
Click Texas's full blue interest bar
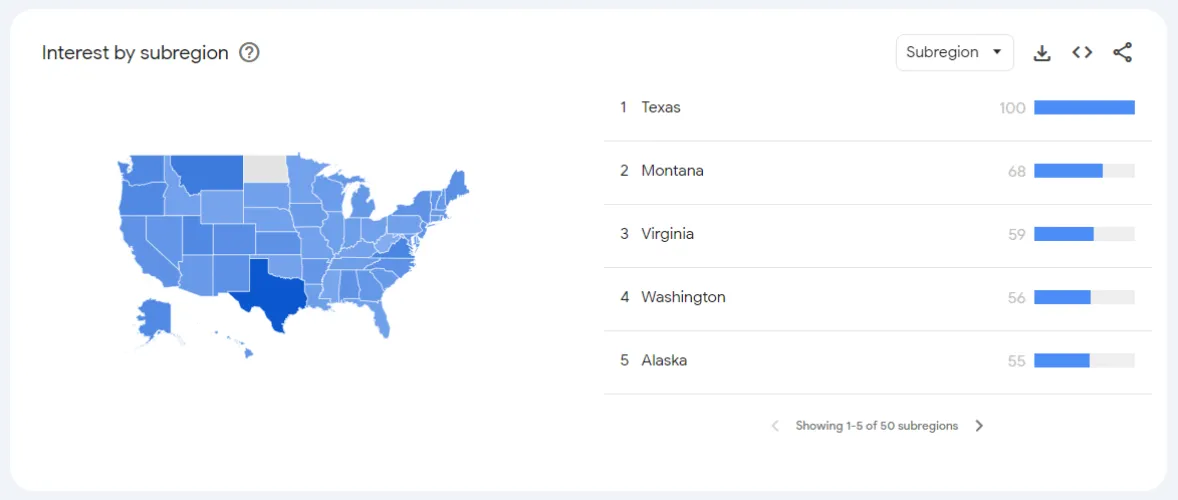coord(1084,108)
